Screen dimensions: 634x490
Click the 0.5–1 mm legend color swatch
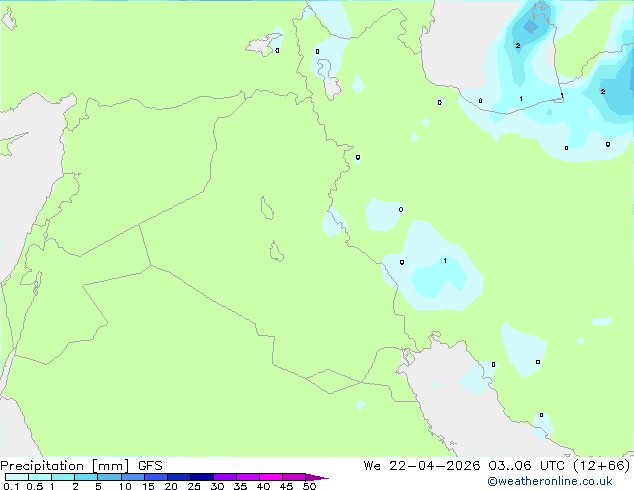pos(40,477)
